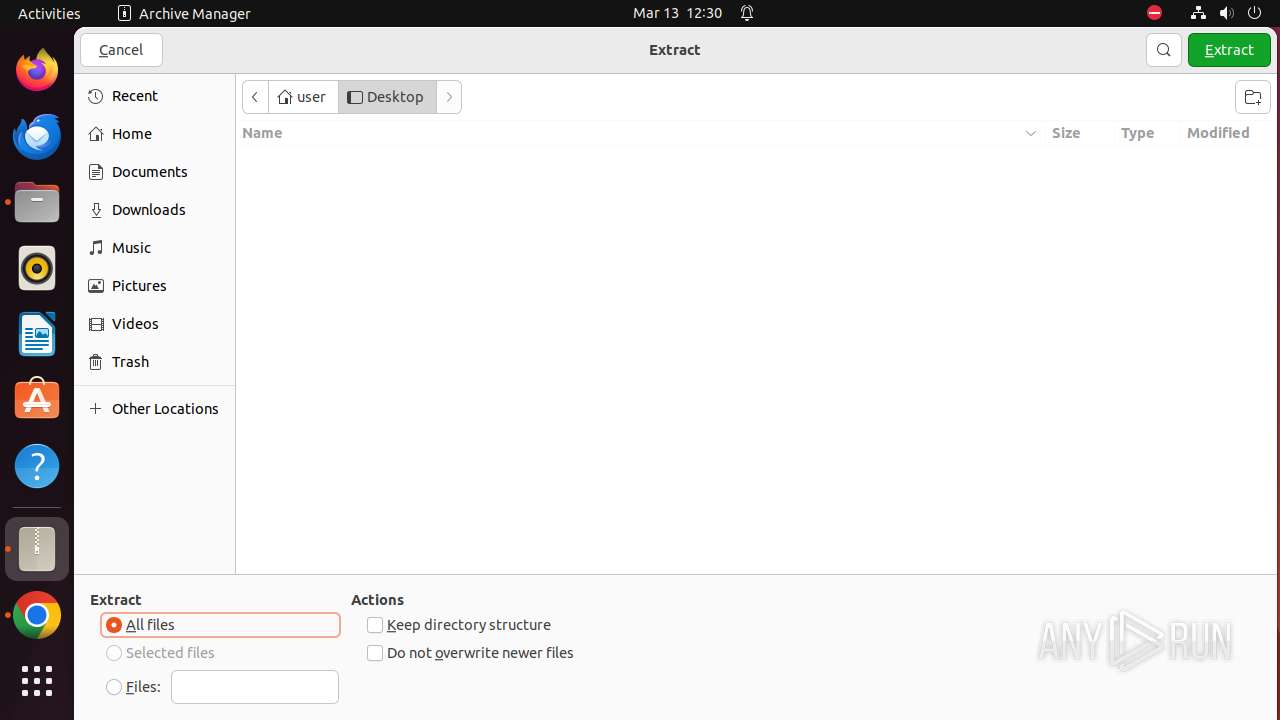The image size is (1280, 720).
Task: Switch to the user folder in the path bar
Action: tap(303, 97)
